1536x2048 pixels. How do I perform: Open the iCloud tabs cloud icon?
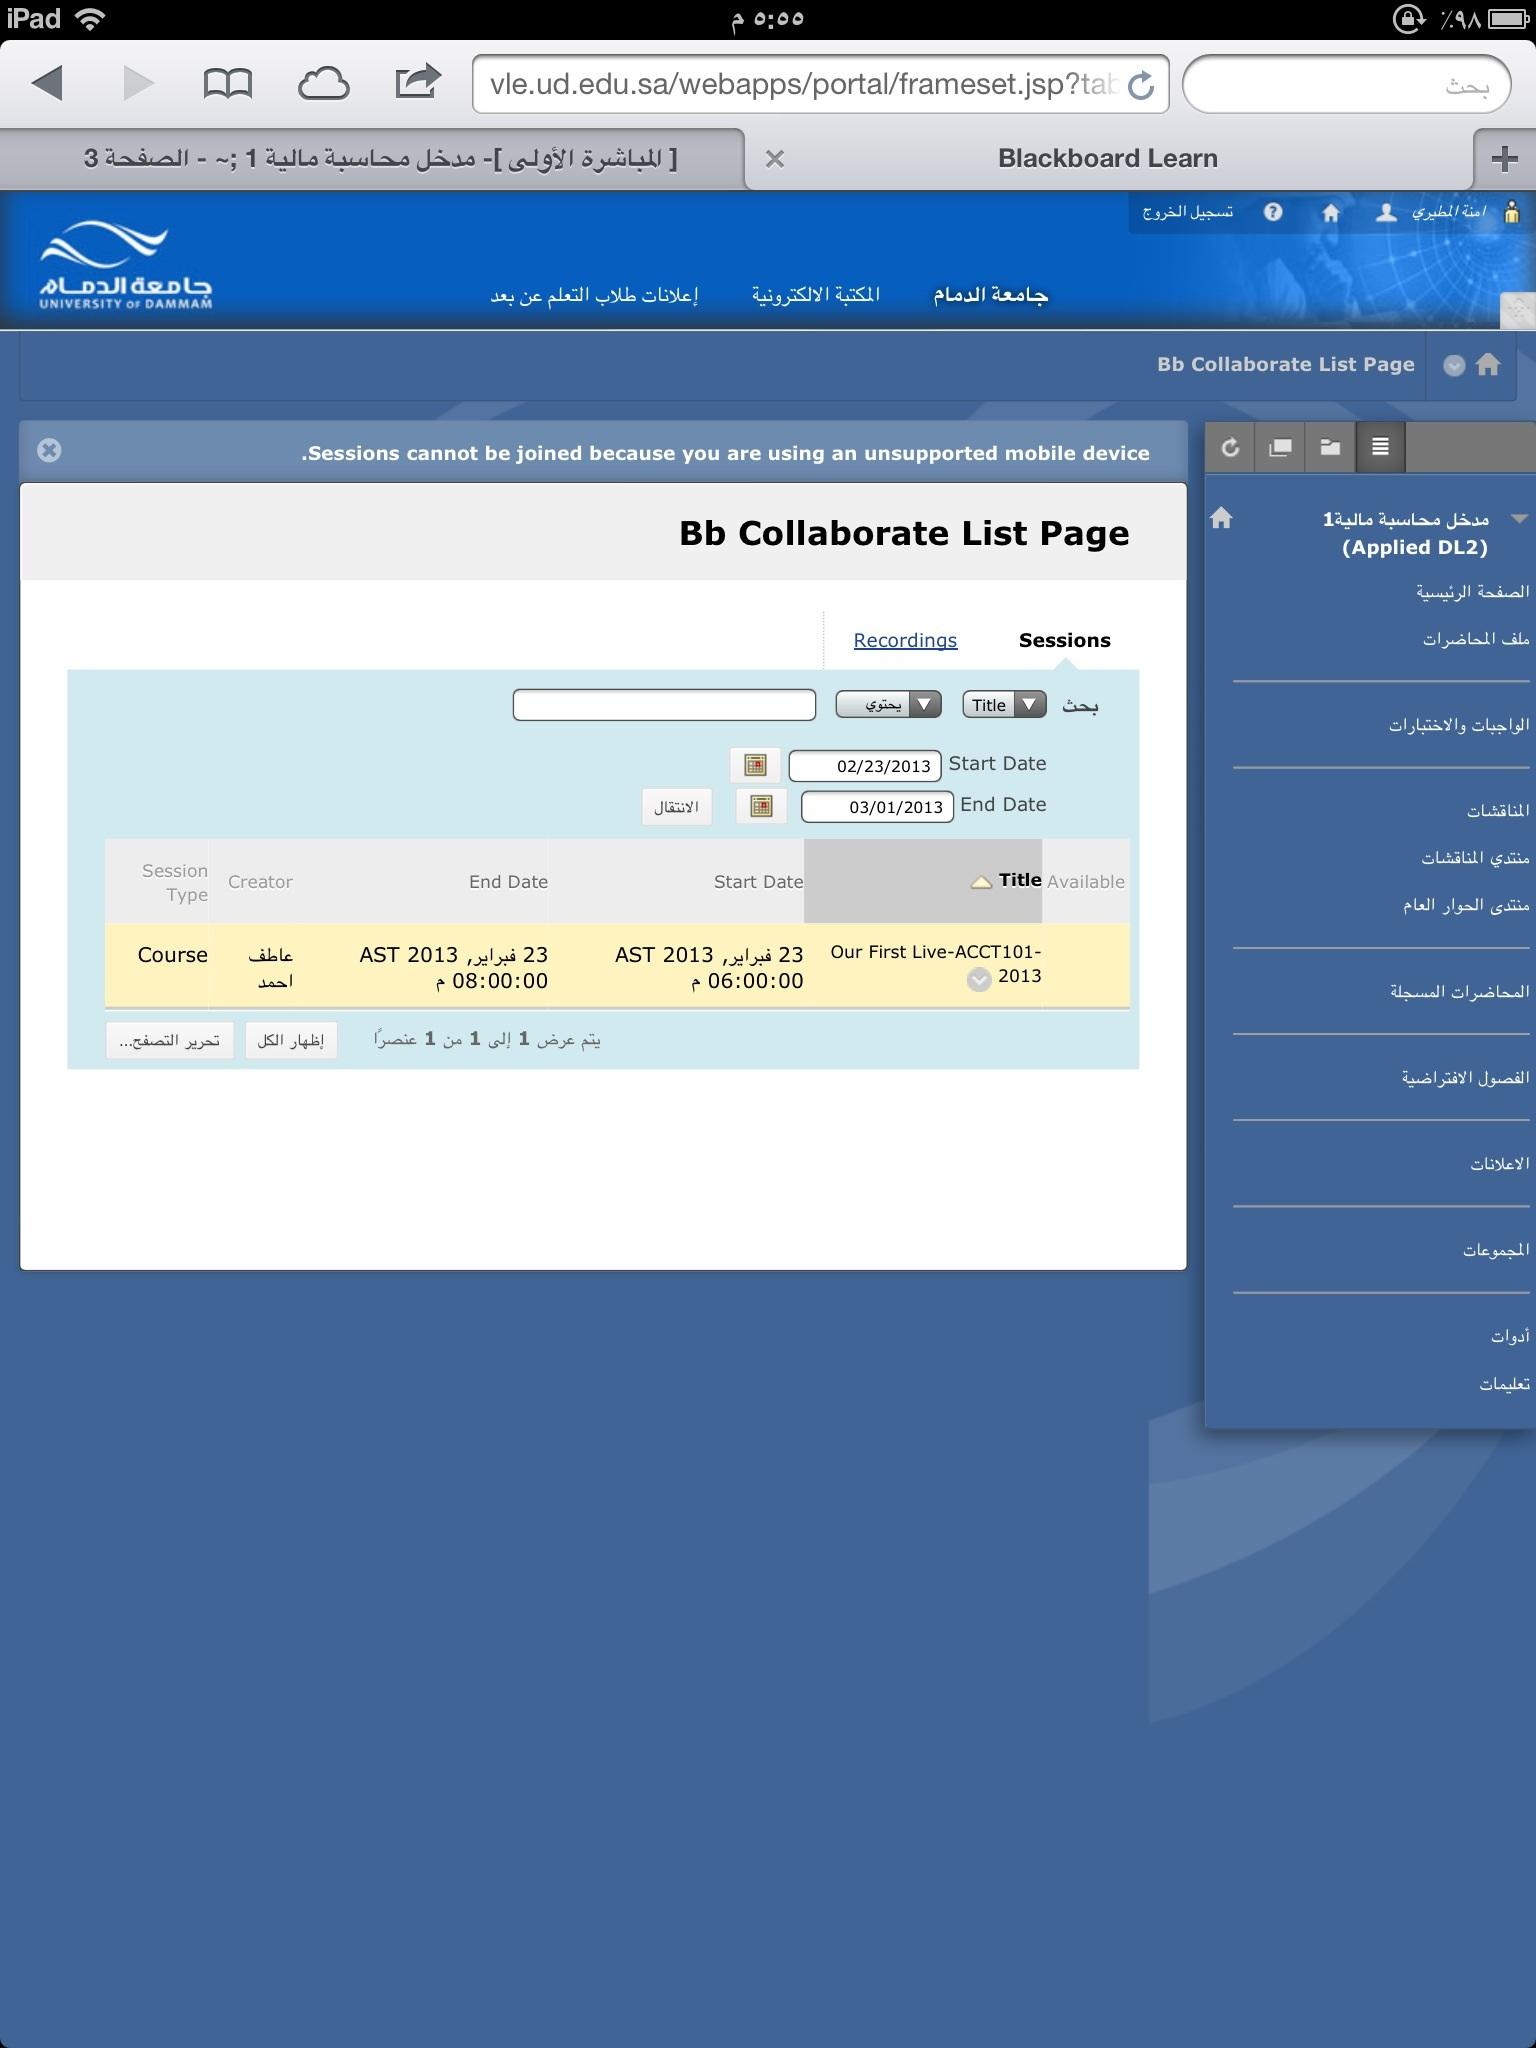[324, 84]
